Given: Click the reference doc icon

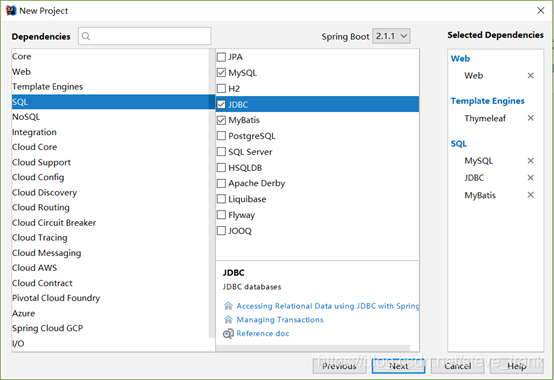Looking at the screenshot, I should pyautogui.click(x=228, y=333).
